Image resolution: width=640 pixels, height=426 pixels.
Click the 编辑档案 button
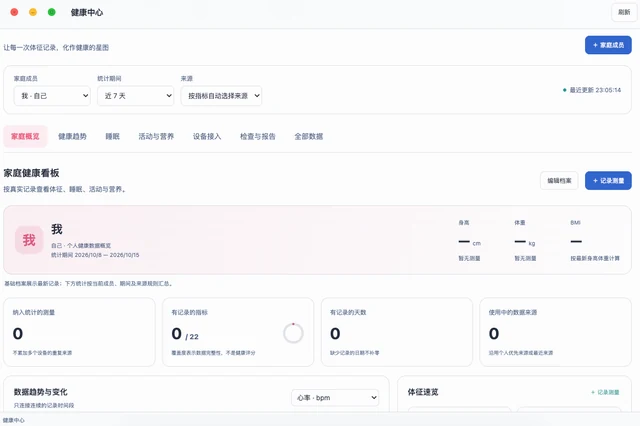click(559, 181)
